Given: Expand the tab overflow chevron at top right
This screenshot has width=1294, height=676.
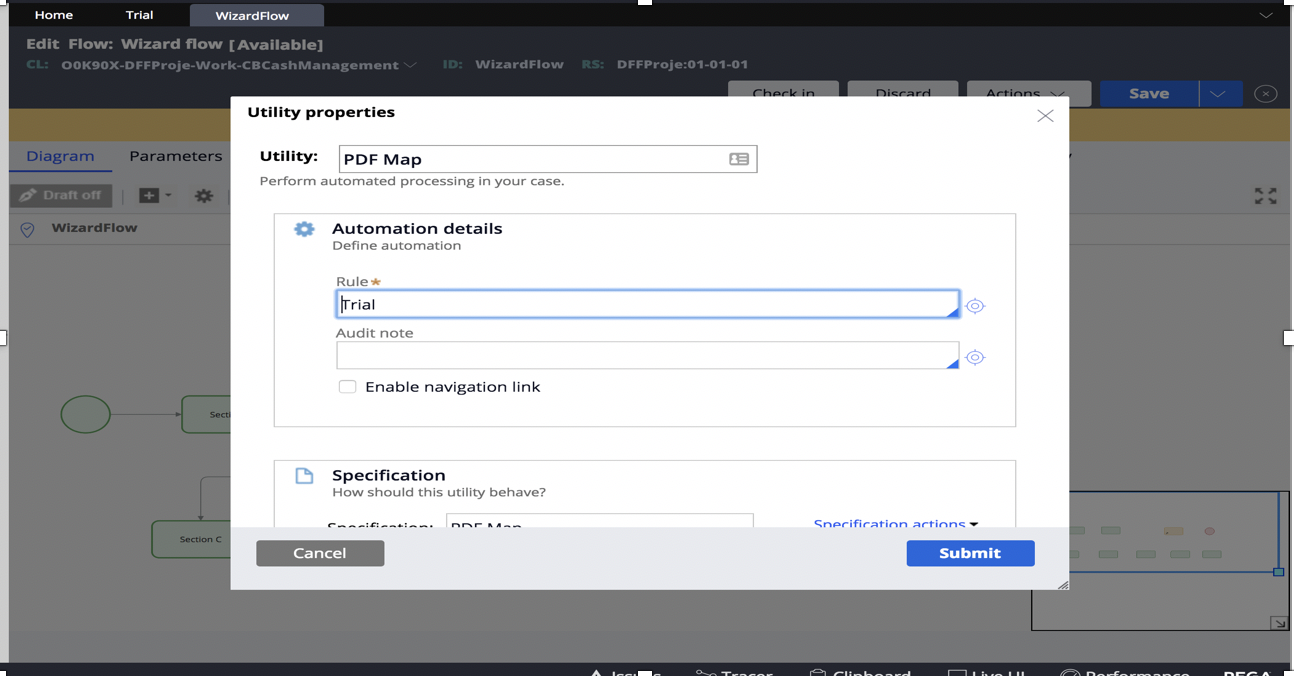Looking at the screenshot, I should (x=1266, y=15).
